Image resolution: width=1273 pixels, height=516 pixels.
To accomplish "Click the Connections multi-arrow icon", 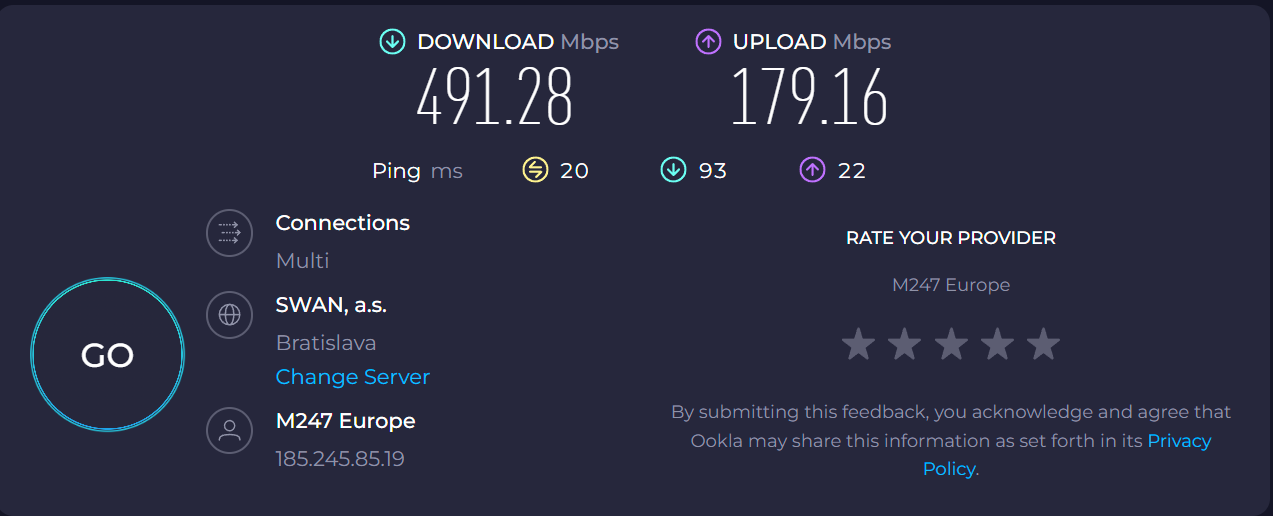I will 229,233.
